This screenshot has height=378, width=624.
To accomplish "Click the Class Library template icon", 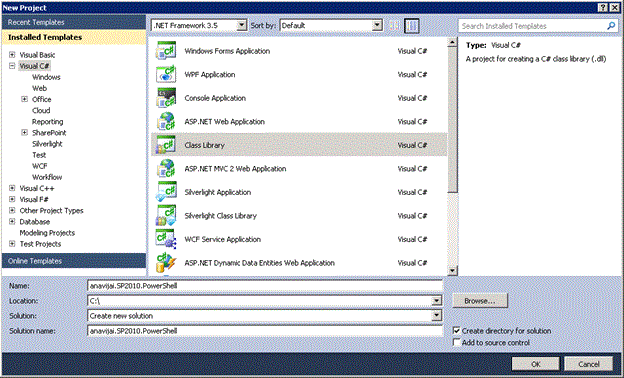I will pyautogui.click(x=166, y=145).
